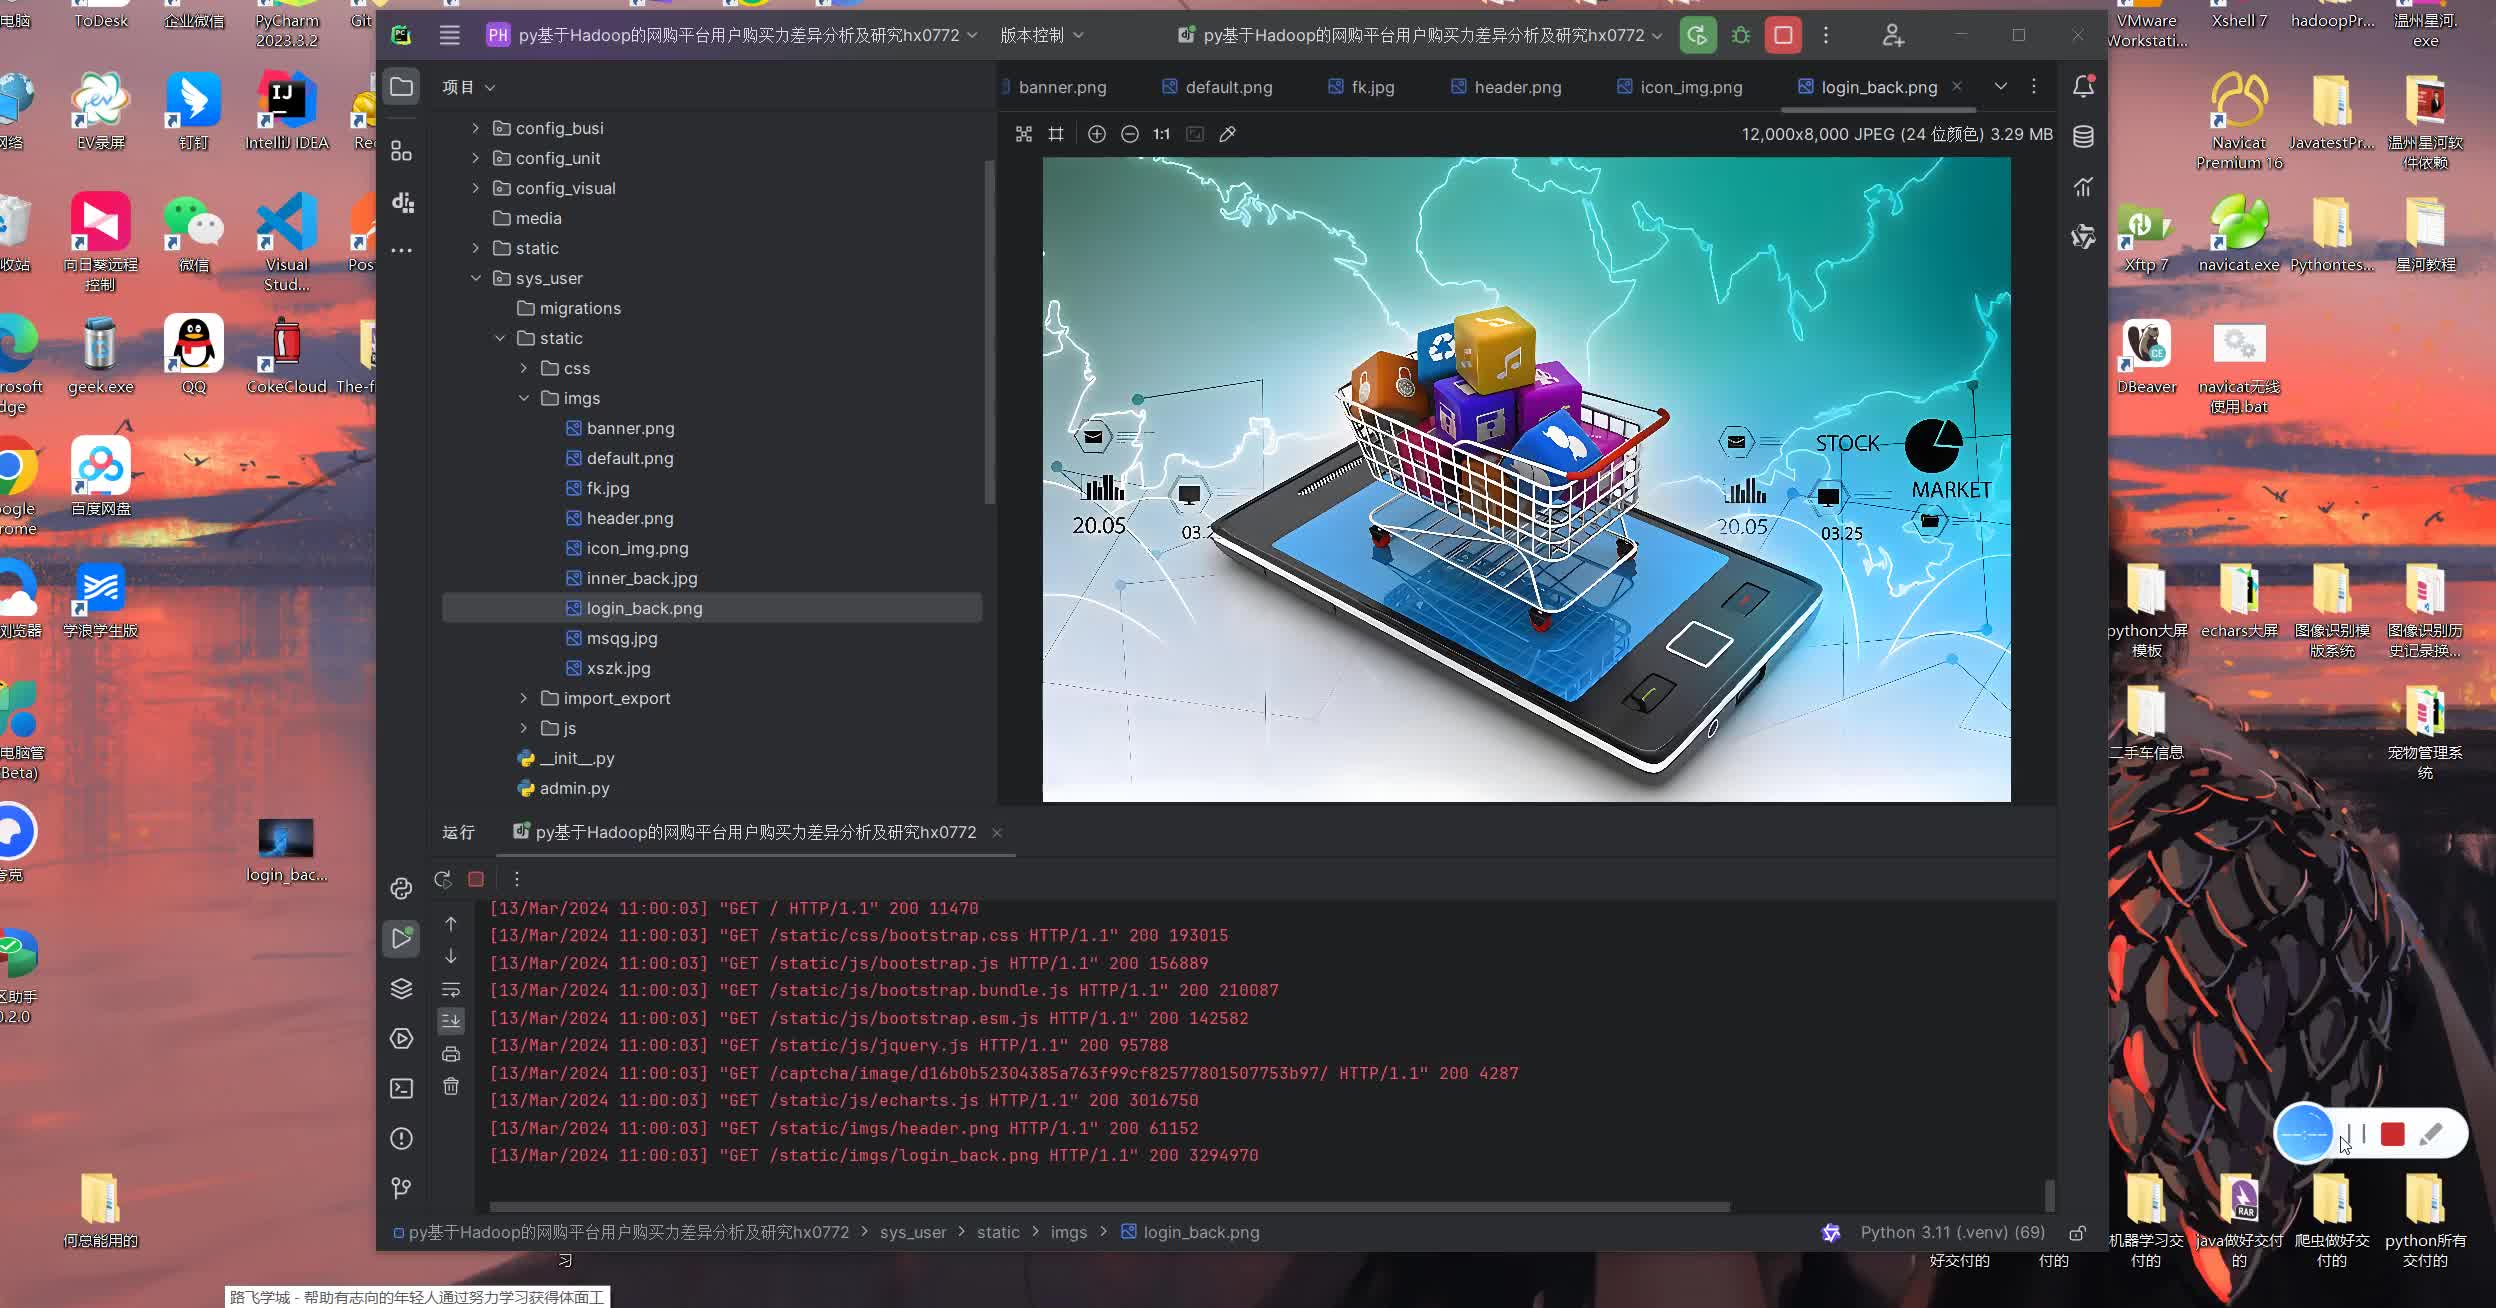Click the red Stop button in top toolbar
Viewport: 2496px width, 1308px height.
click(1783, 36)
